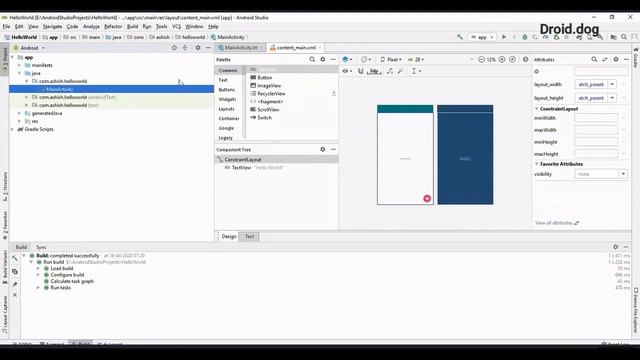The width and height of the screenshot is (640, 360).
Task: Select the Buttons palette category
Action: (x=227, y=89)
